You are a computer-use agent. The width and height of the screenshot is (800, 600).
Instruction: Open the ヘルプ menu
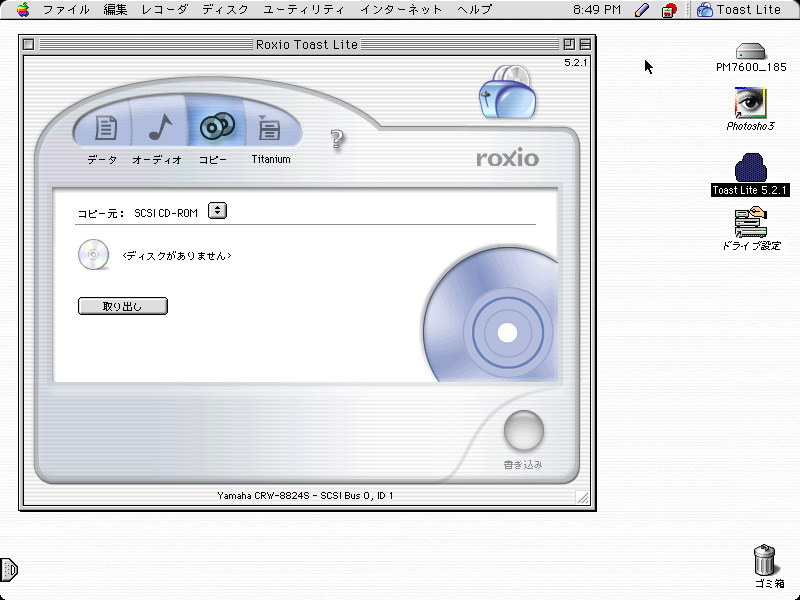474,9
